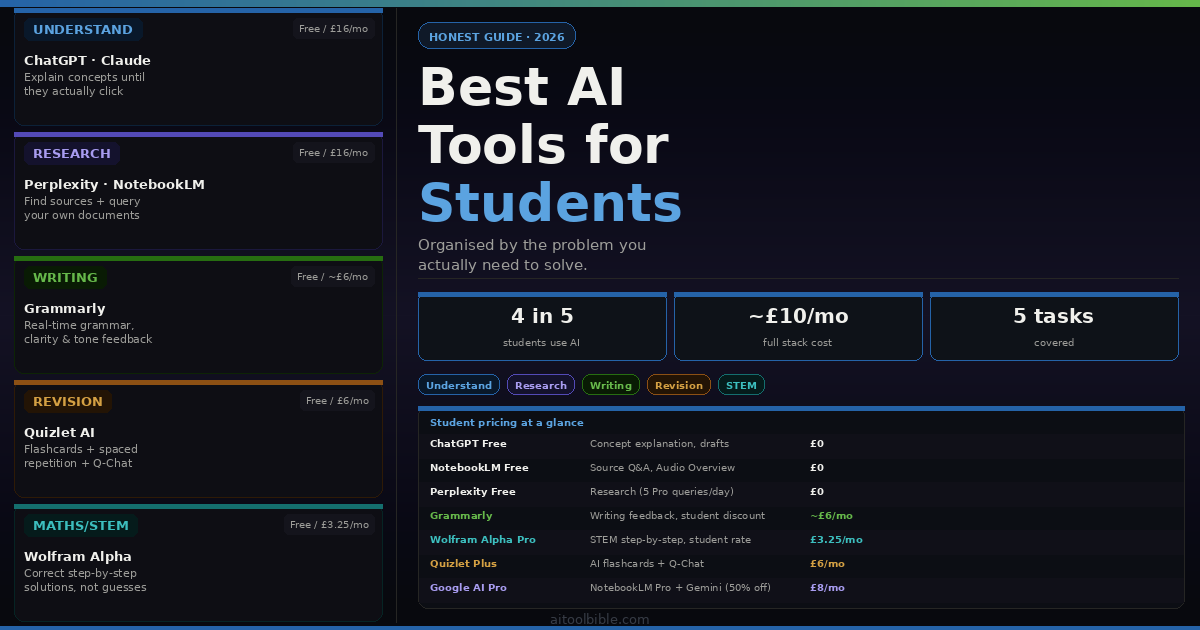Click the WRITING category label
1200x630 pixels.
click(x=66, y=278)
